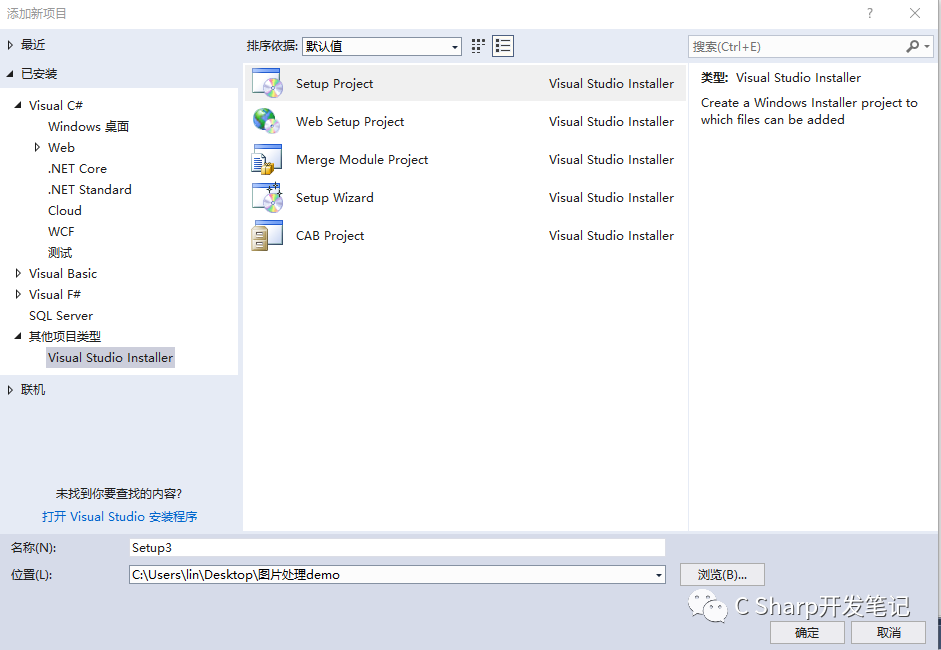Choose Web Setup Project template name

coord(350,121)
